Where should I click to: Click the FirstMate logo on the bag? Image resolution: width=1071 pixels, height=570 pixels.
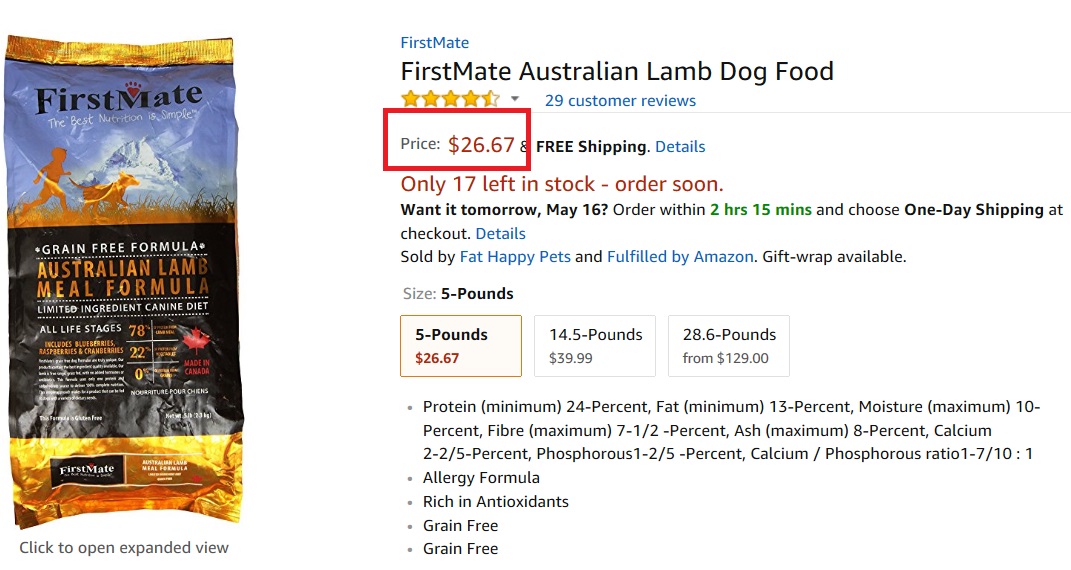pos(119,100)
